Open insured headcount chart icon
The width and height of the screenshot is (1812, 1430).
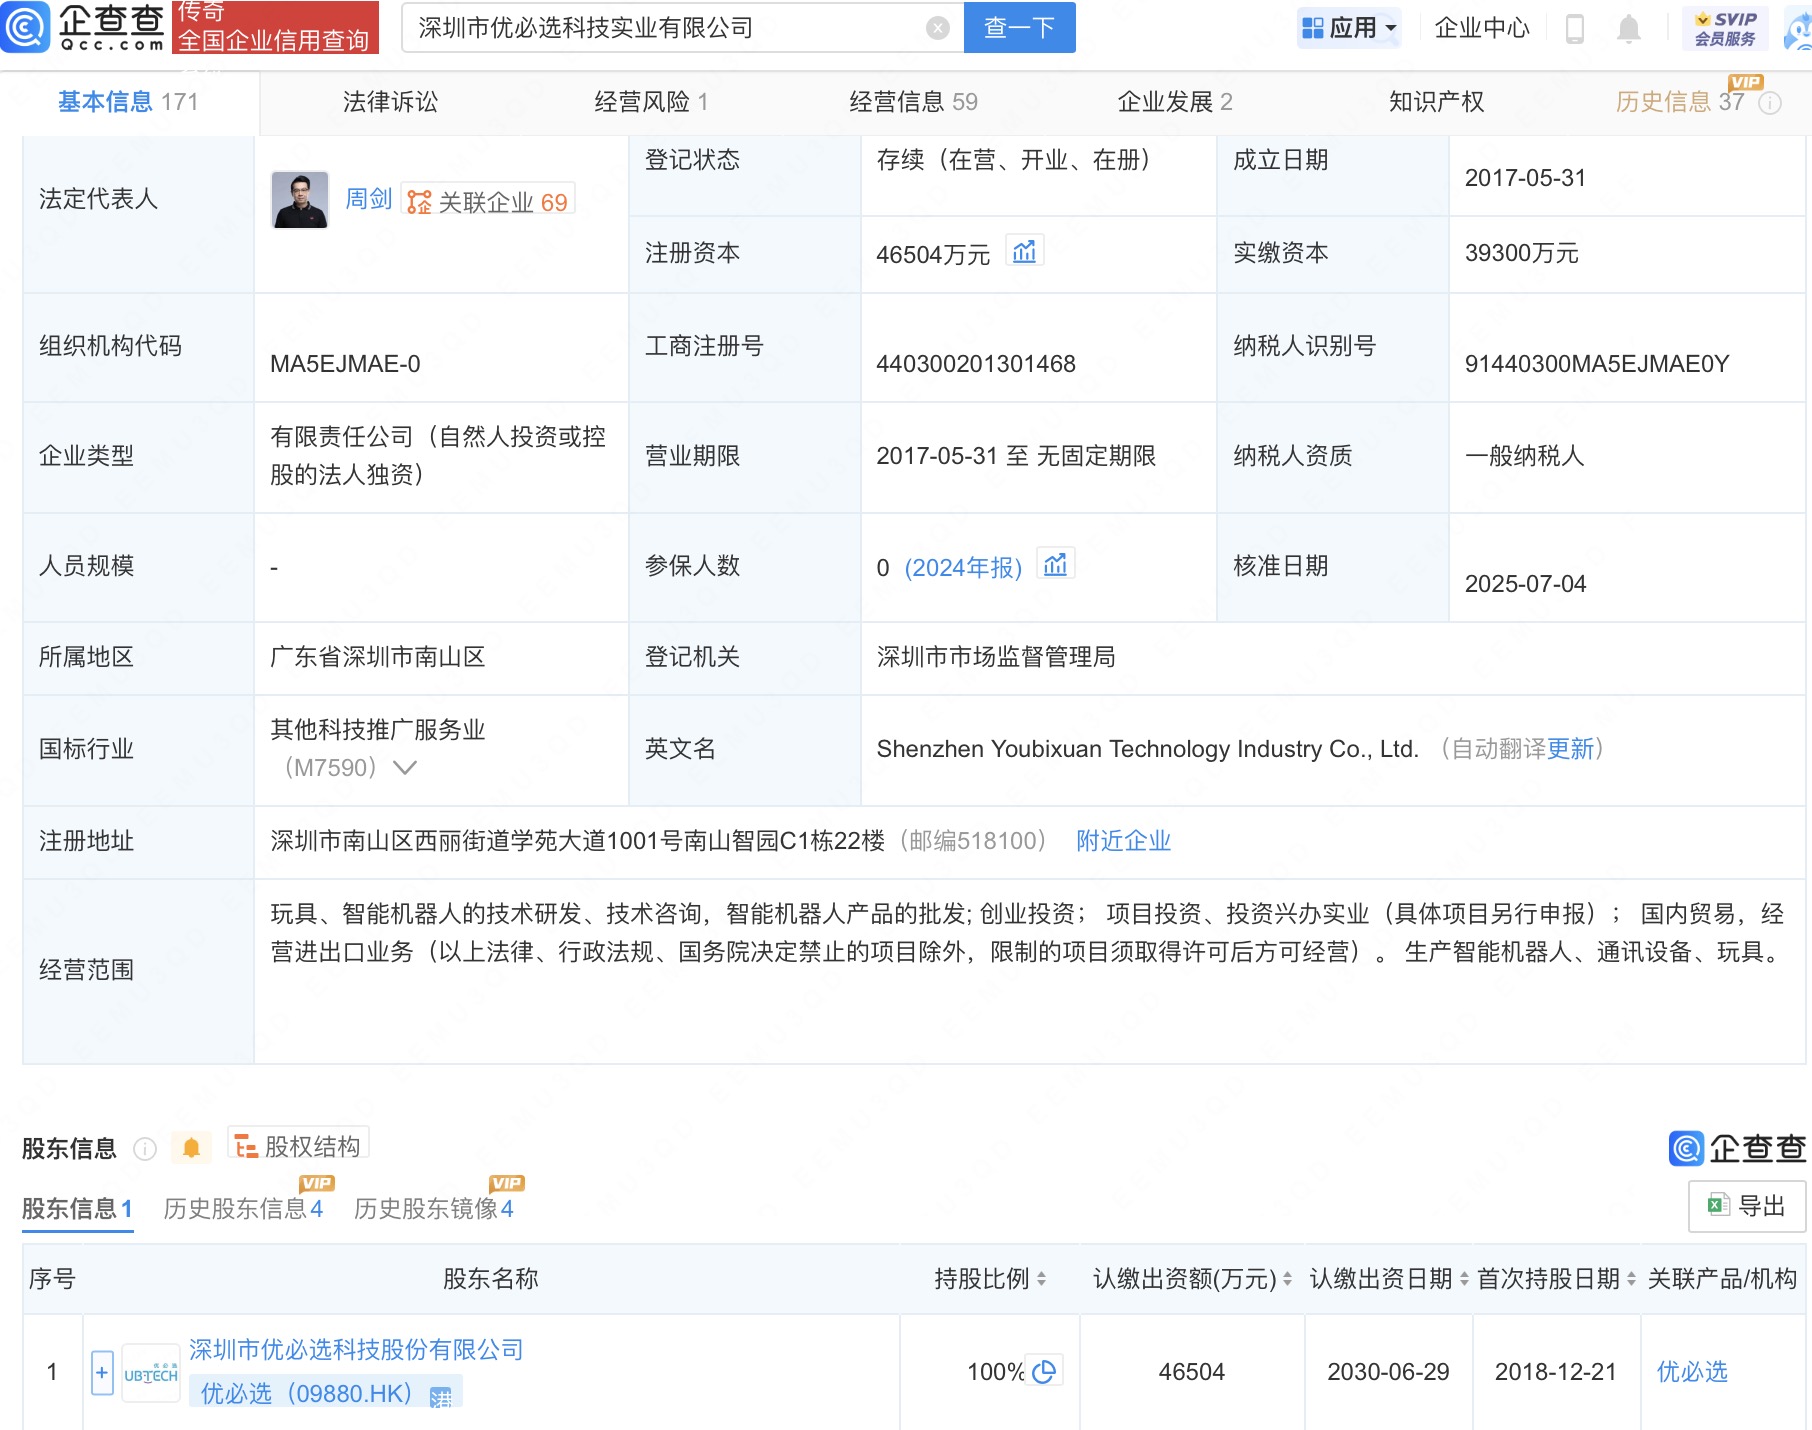[x=1055, y=565]
